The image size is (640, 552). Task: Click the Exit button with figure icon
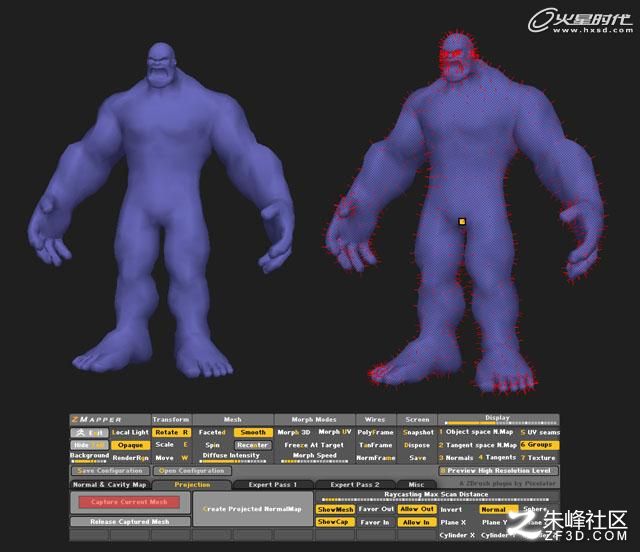coord(89,432)
